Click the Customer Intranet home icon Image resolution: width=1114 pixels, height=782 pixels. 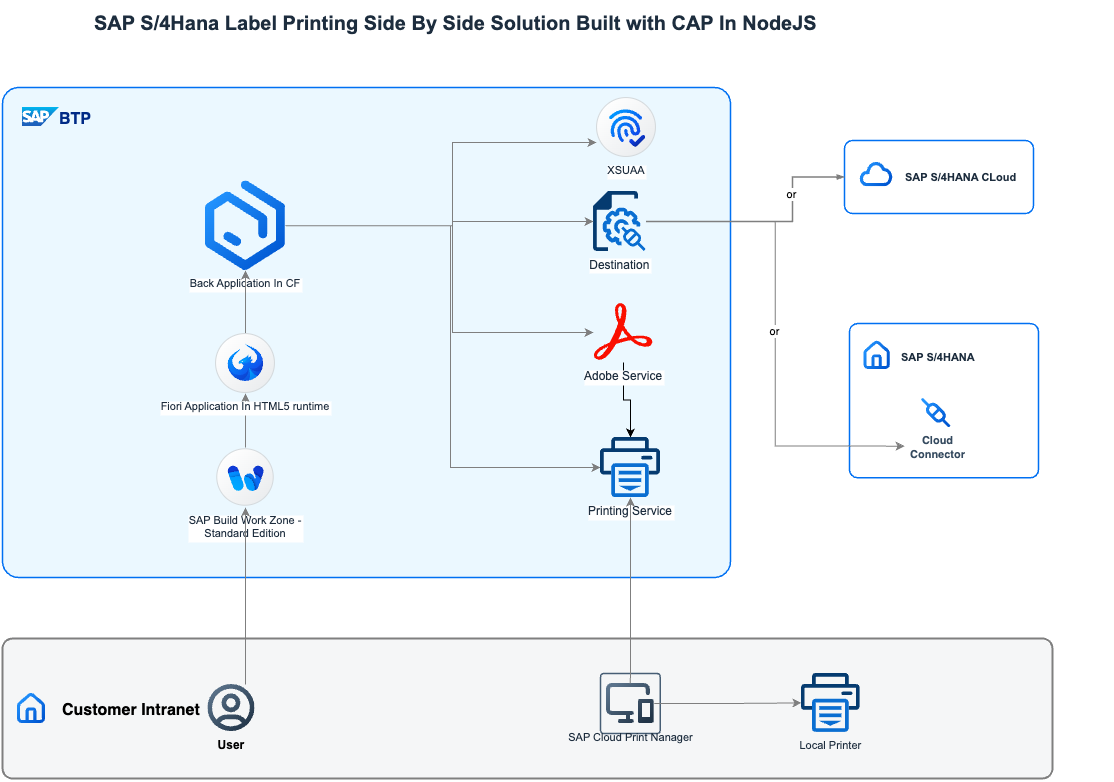pos(31,708)
